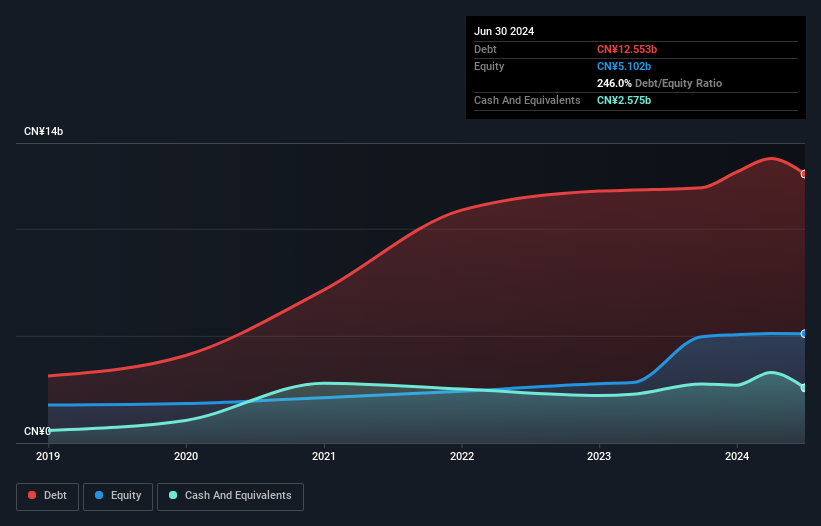Screen dimensions: 821x526
Task: Select the 2019 x-axis label
Action: coord(48,456)
